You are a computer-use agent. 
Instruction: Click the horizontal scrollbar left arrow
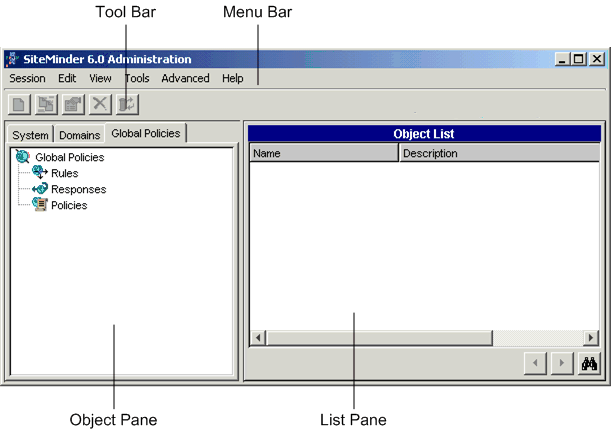(258, 337)
